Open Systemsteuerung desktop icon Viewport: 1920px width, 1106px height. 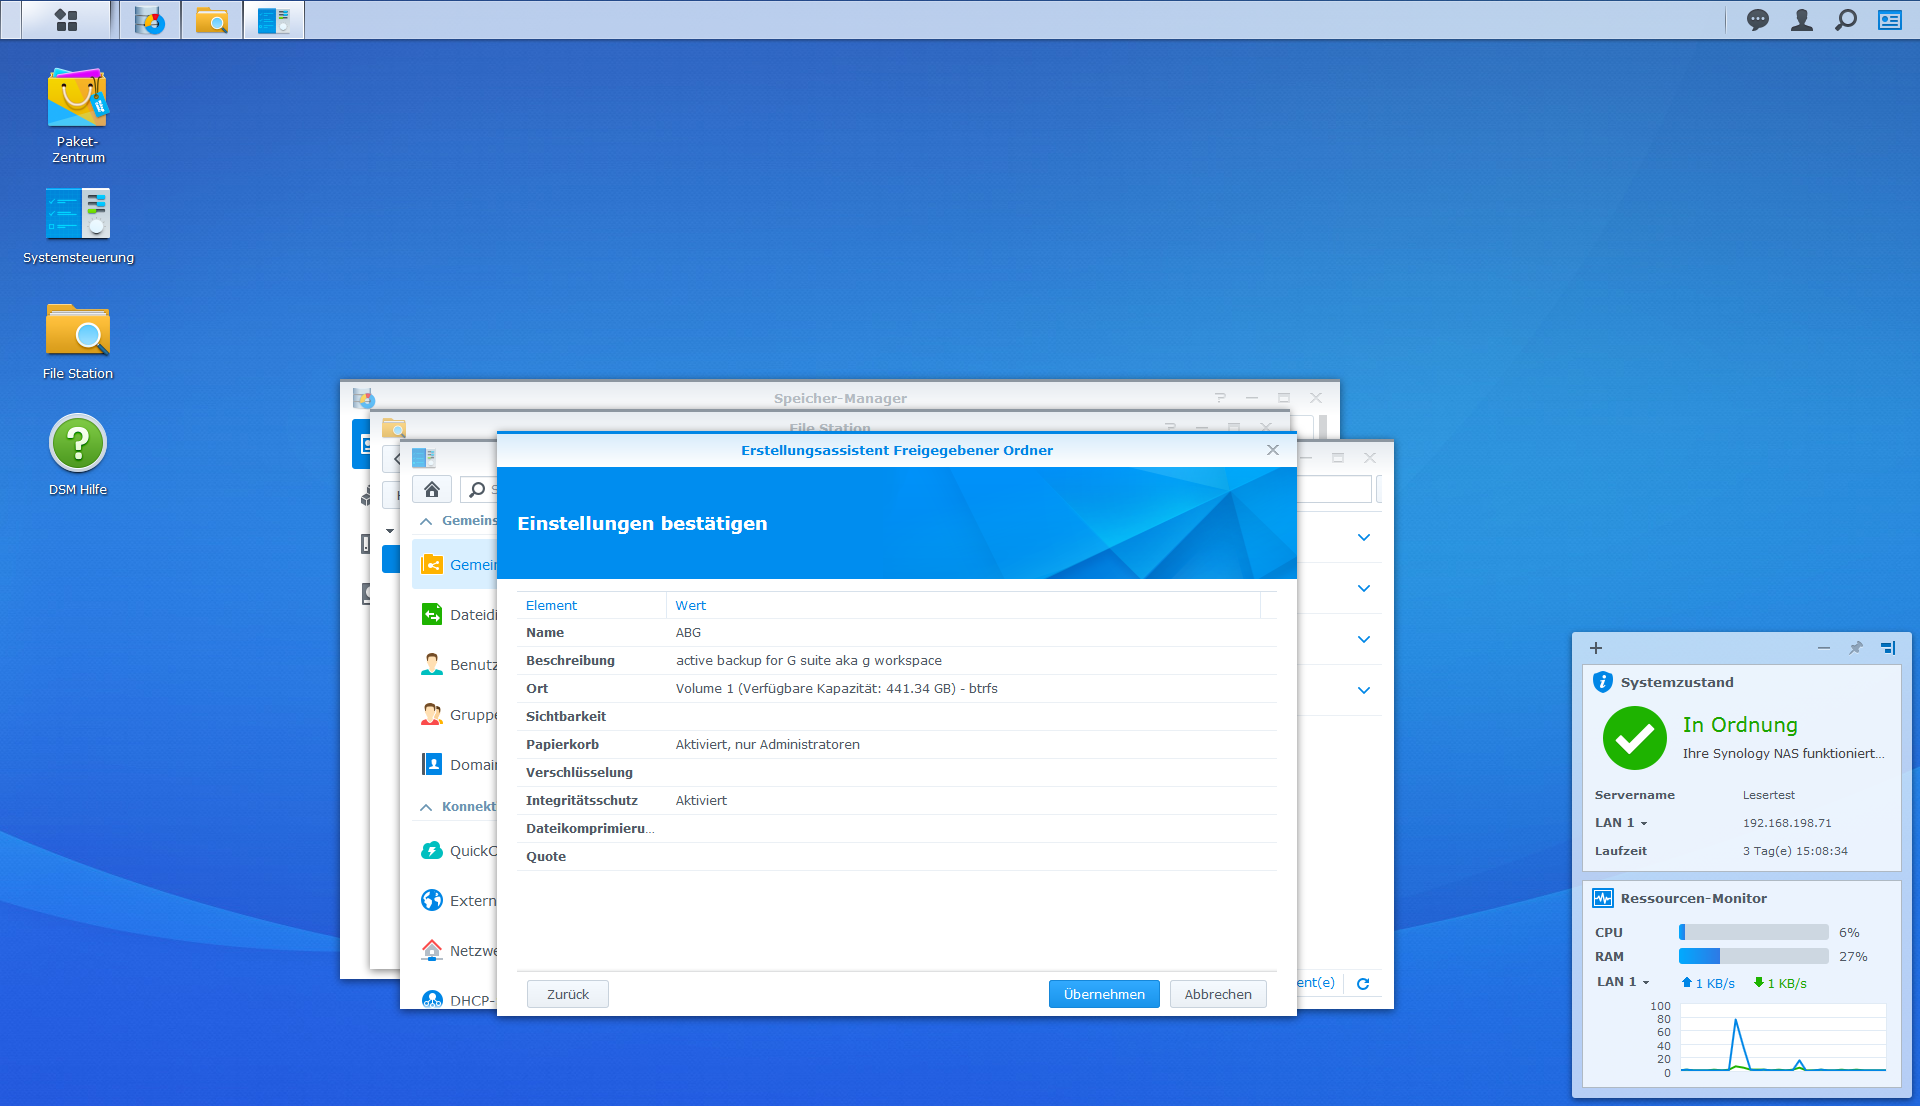[78, 214]
